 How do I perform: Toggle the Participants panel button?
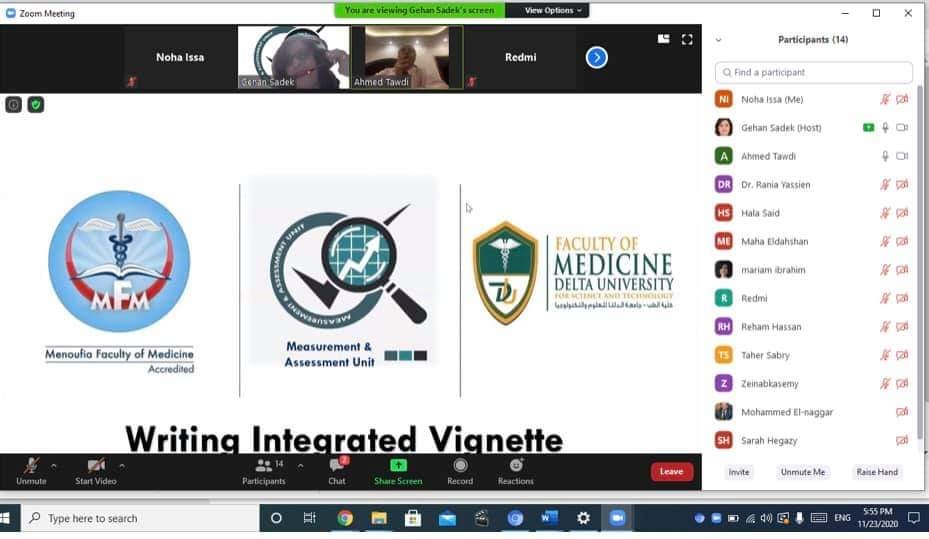[264, 471]
